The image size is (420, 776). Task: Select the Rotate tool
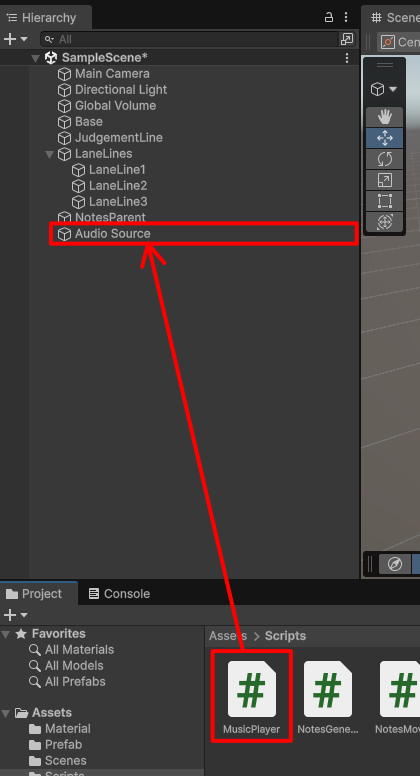pos(385,159)
